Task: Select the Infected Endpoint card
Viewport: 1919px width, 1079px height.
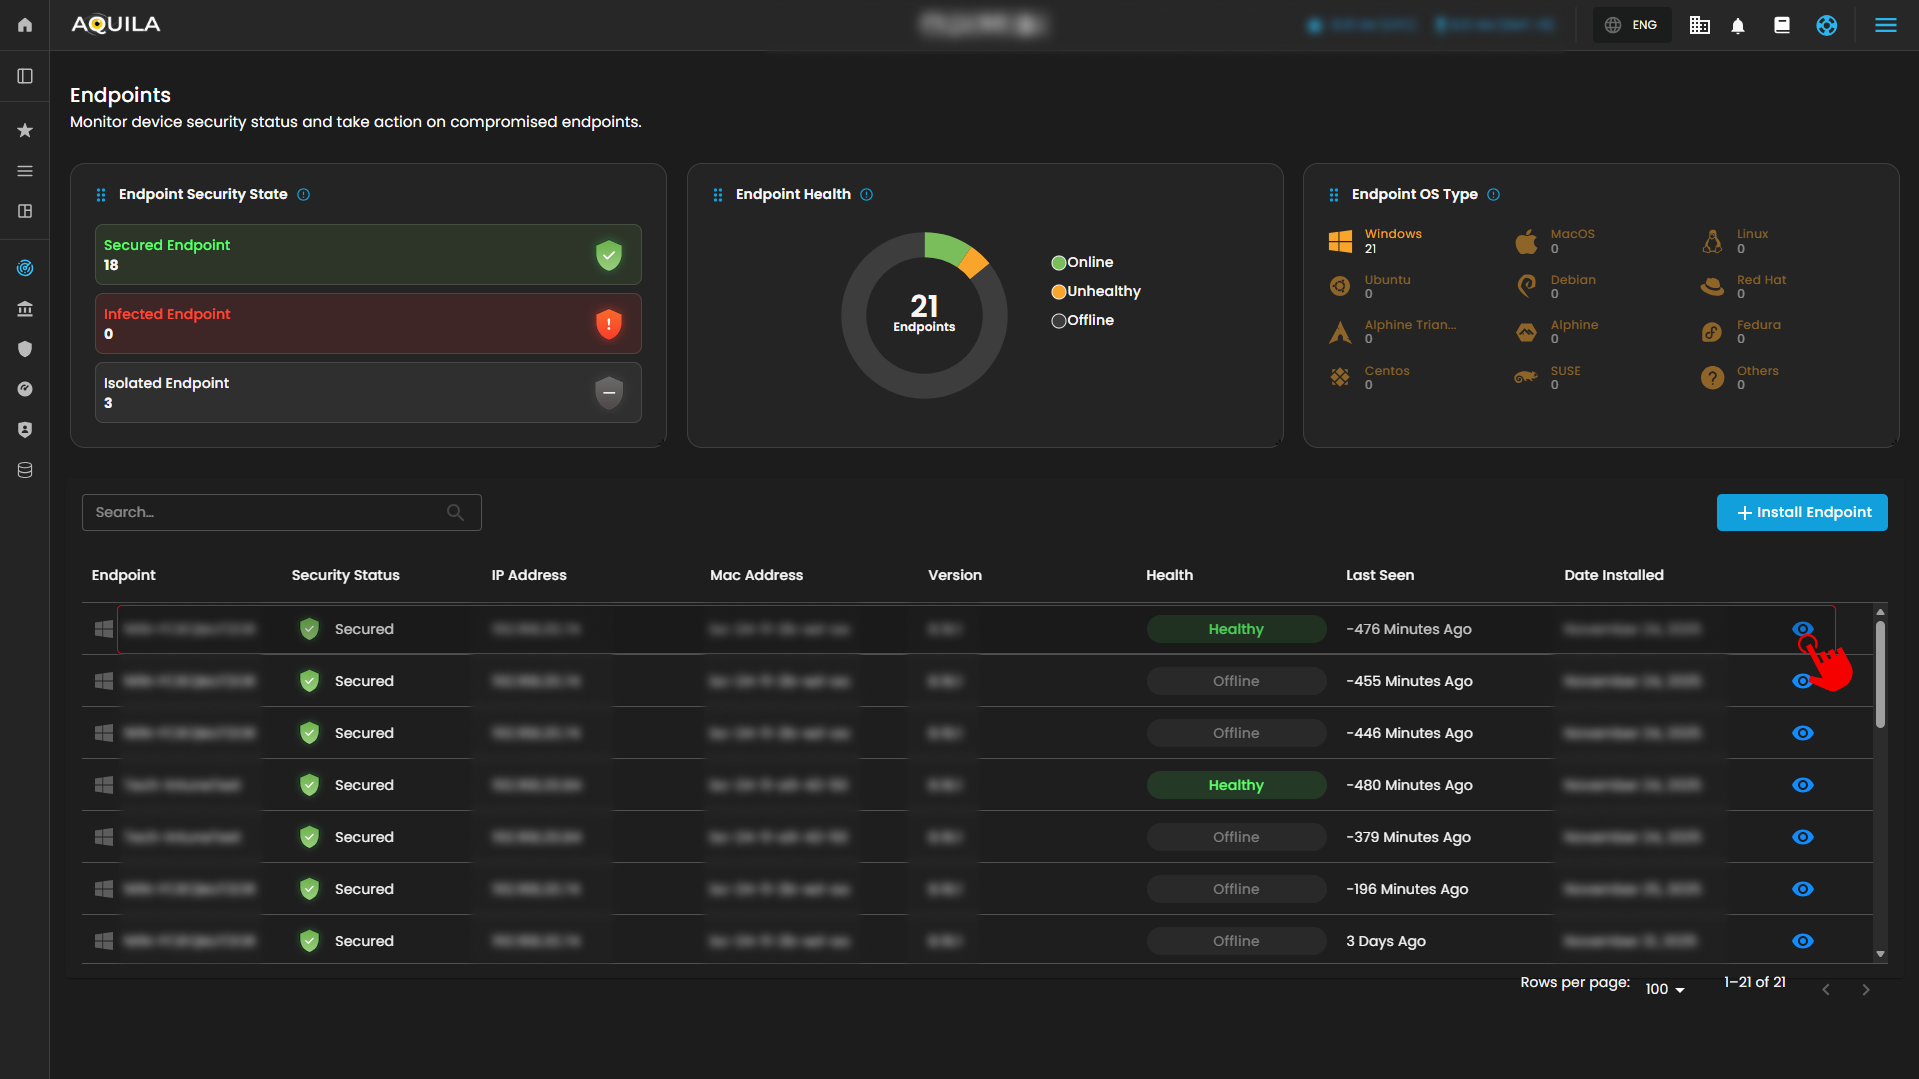Action: pyautogui.click(x=368, y=324)
